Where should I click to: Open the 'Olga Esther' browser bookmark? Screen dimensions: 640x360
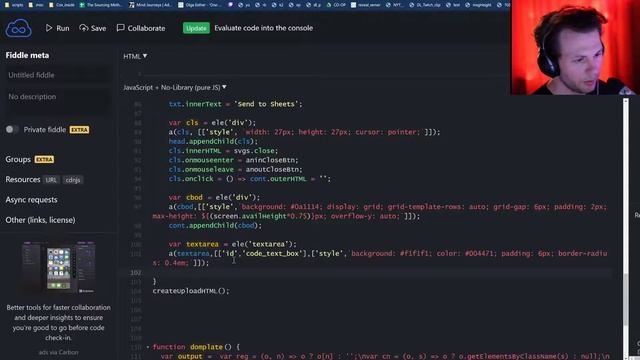tap(199, 5)
